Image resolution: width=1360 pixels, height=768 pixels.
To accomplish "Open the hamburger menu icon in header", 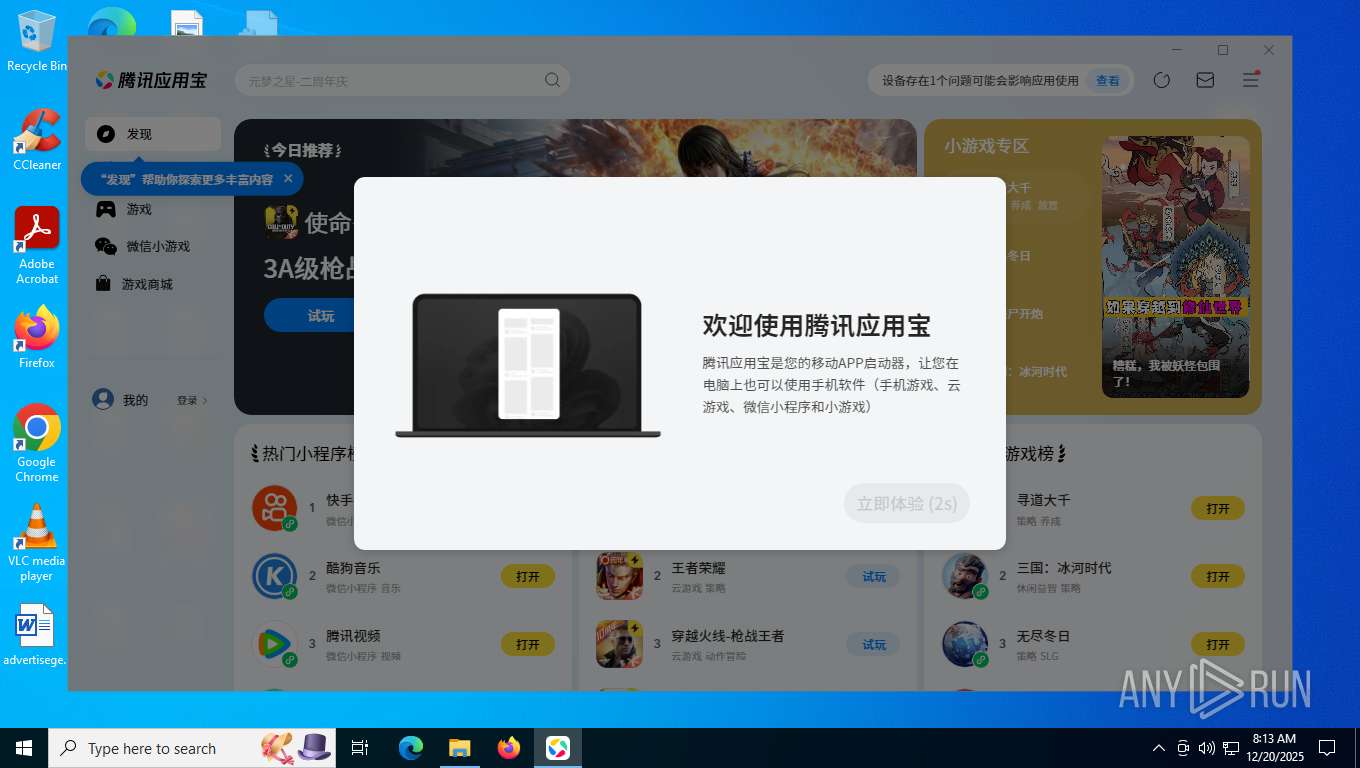I will pyautogui.click(x=1250, y=80).
